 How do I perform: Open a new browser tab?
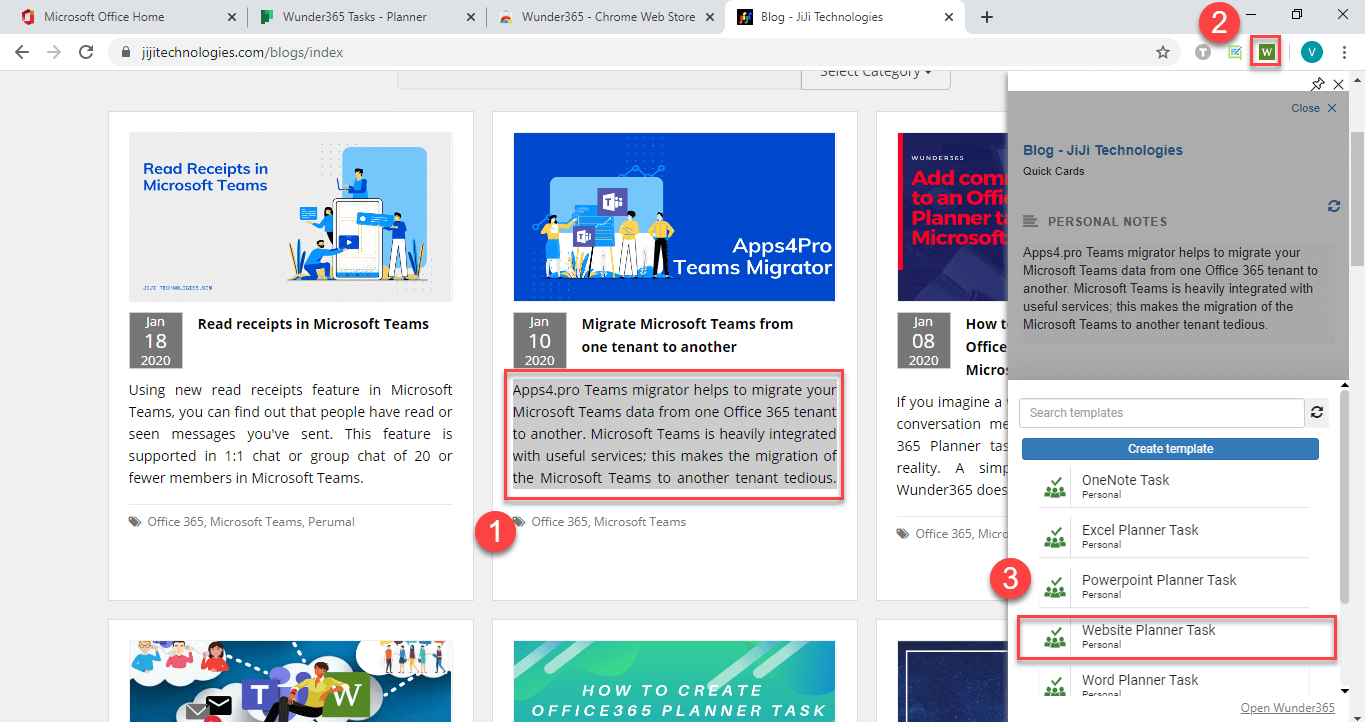click(987, 17)
